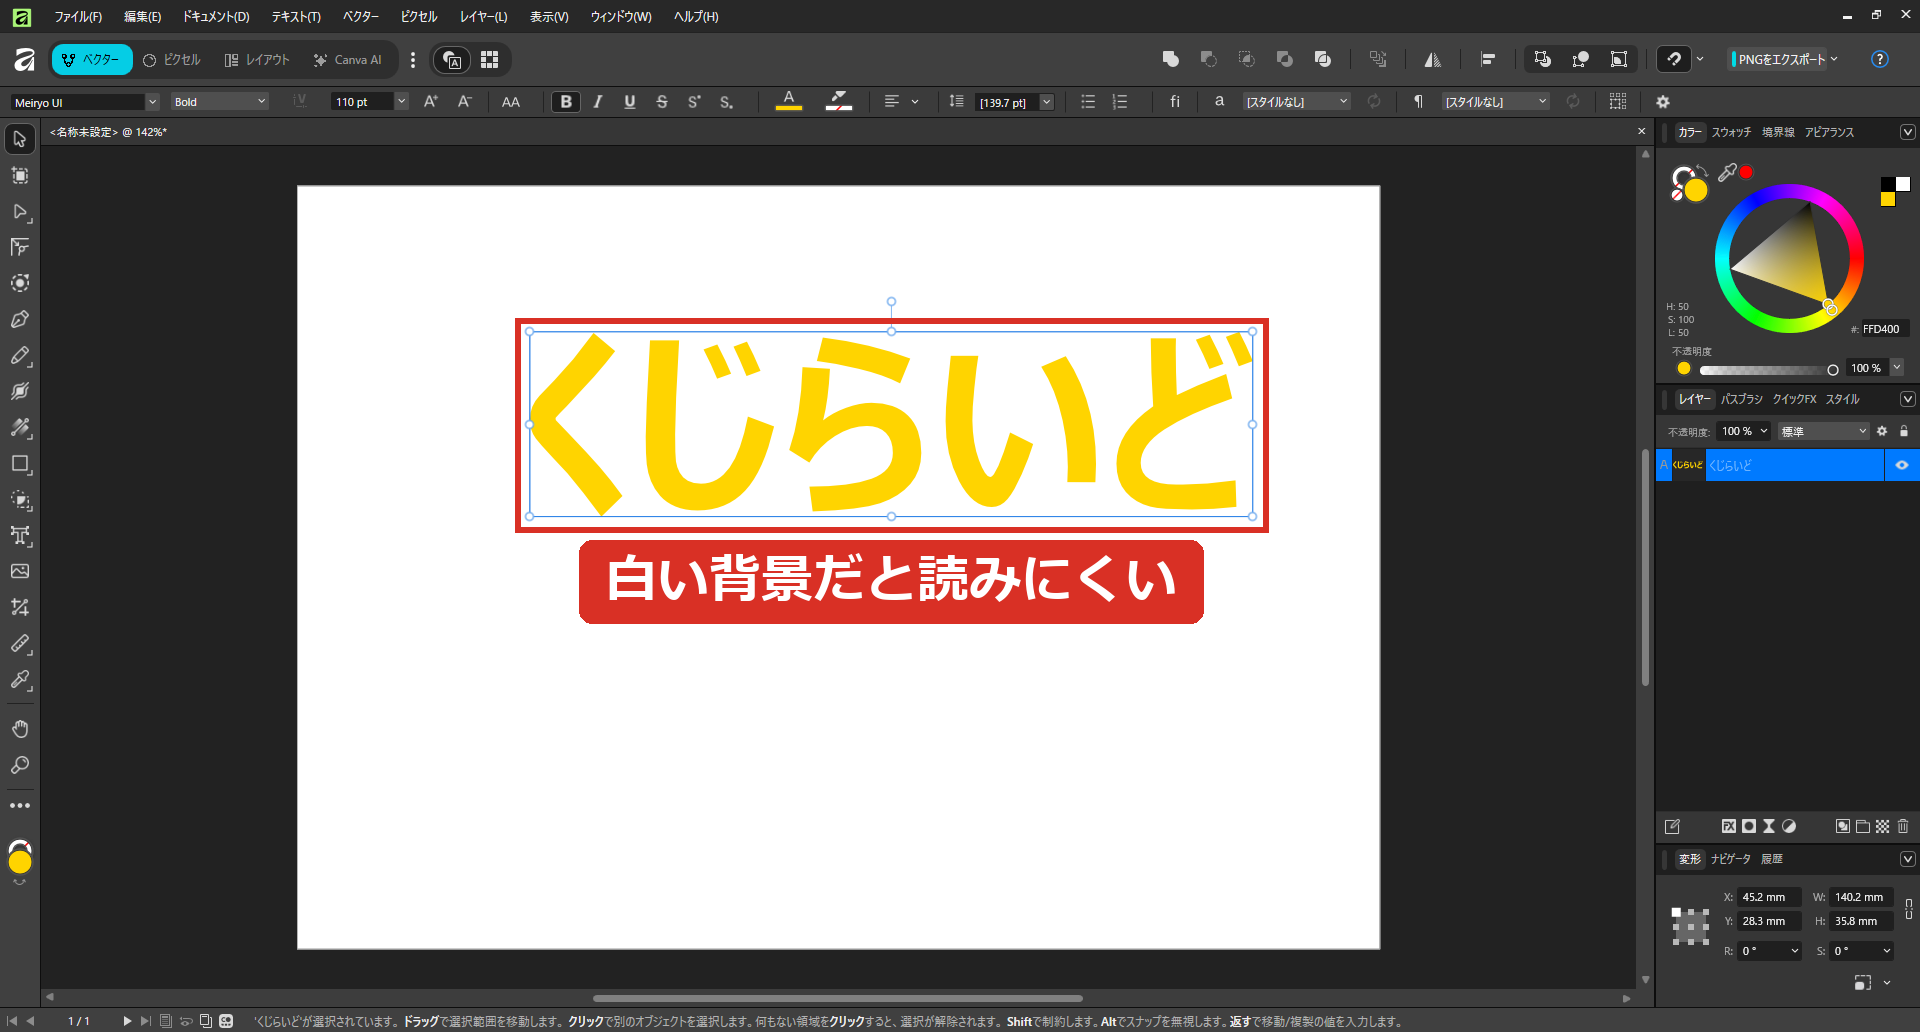Open the 110 pt font size dropdown
The height and width of the screenshot is (1032, 1920).
[x=402, y=102]
